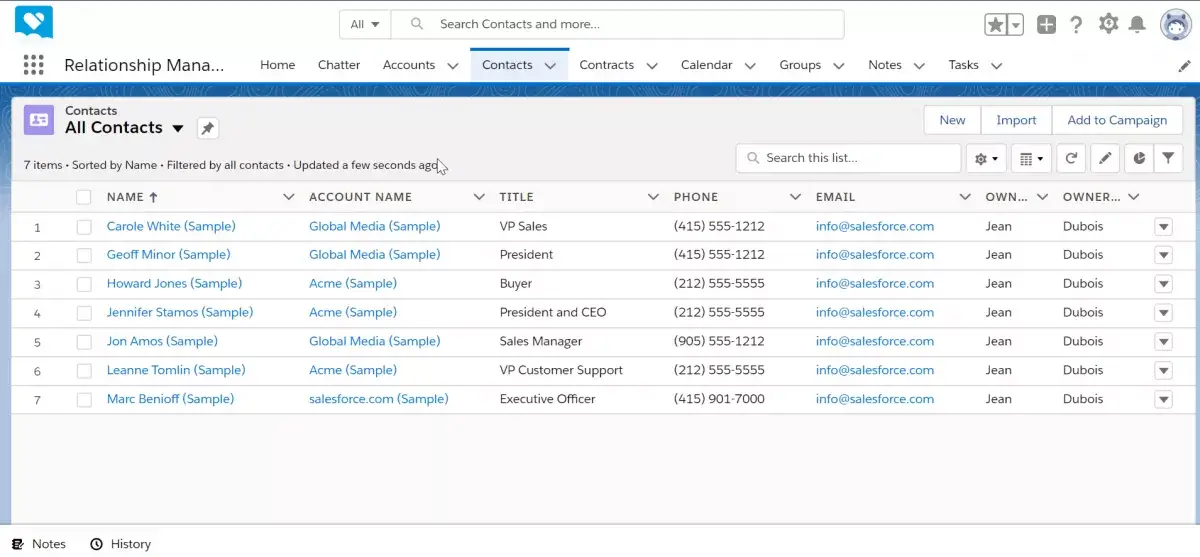Expand the Contracts tab chevron
Screen dimensions: 1200x557
click(652, 65)
